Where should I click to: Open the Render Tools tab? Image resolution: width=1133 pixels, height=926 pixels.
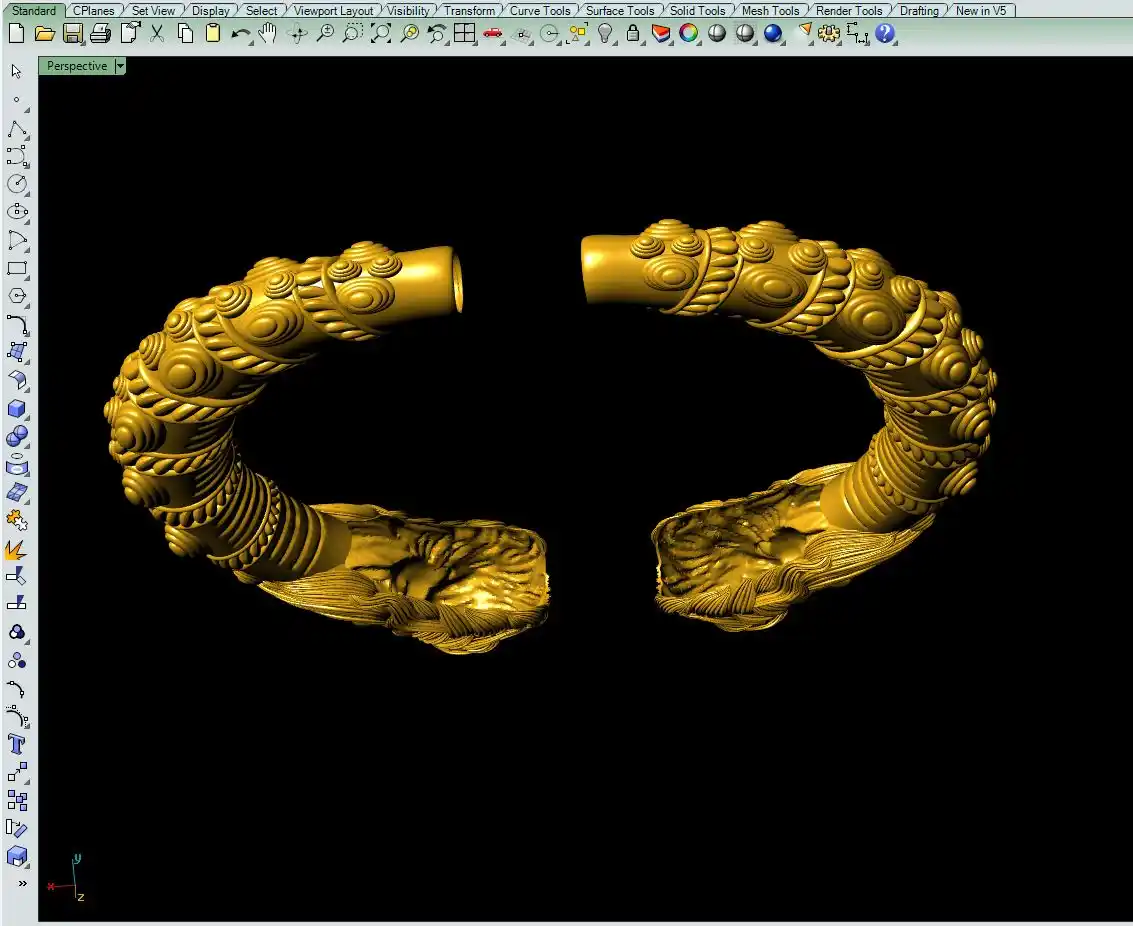tap(848, 11)
